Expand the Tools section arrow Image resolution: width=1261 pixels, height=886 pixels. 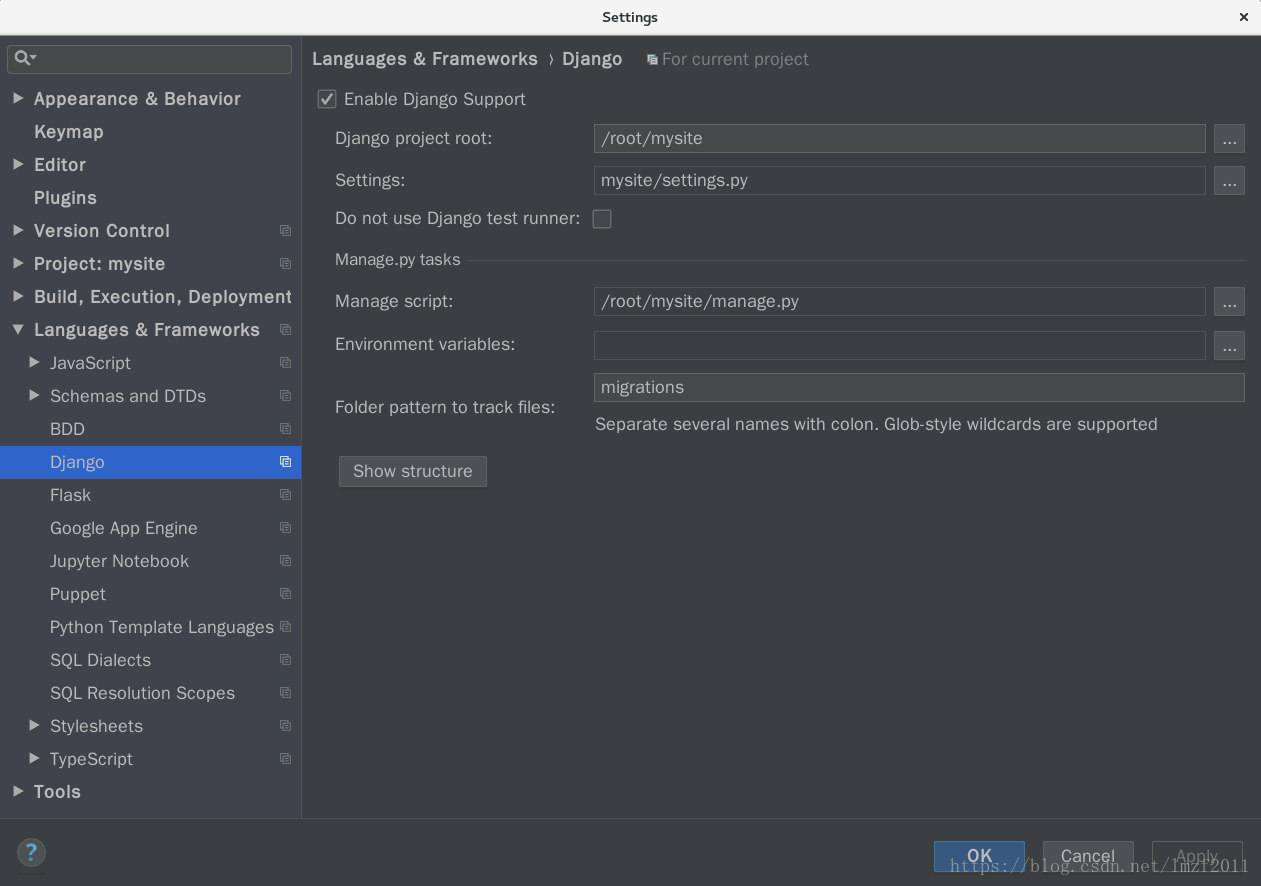coord(18,791)
